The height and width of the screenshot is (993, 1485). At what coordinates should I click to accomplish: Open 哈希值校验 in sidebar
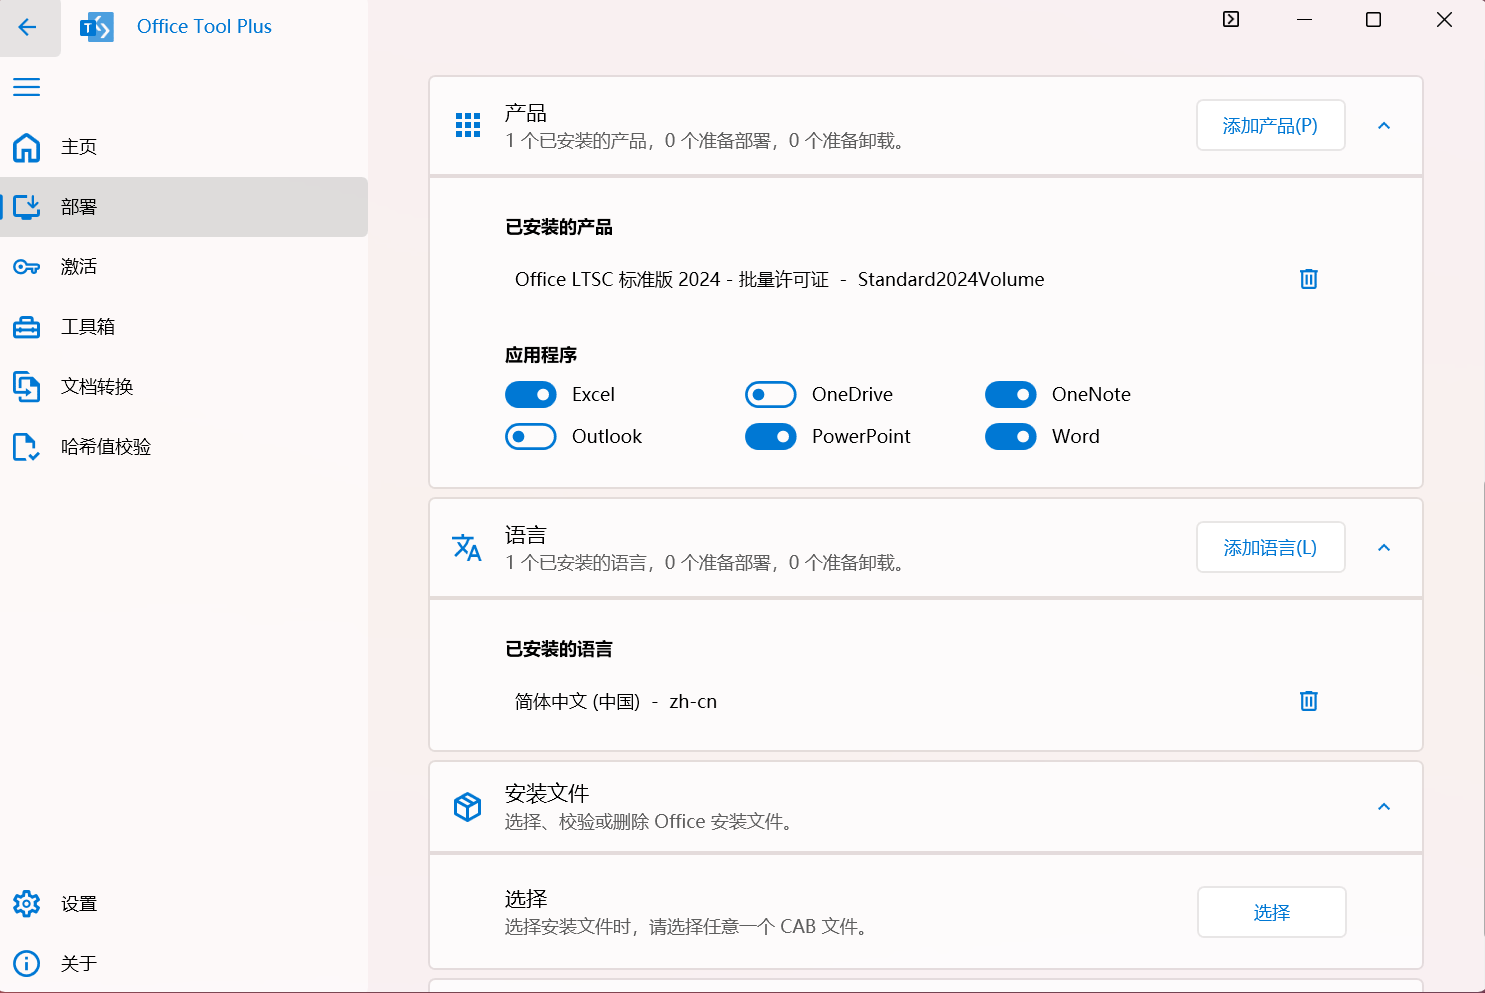pyautogui.click(x=184, y=447)
